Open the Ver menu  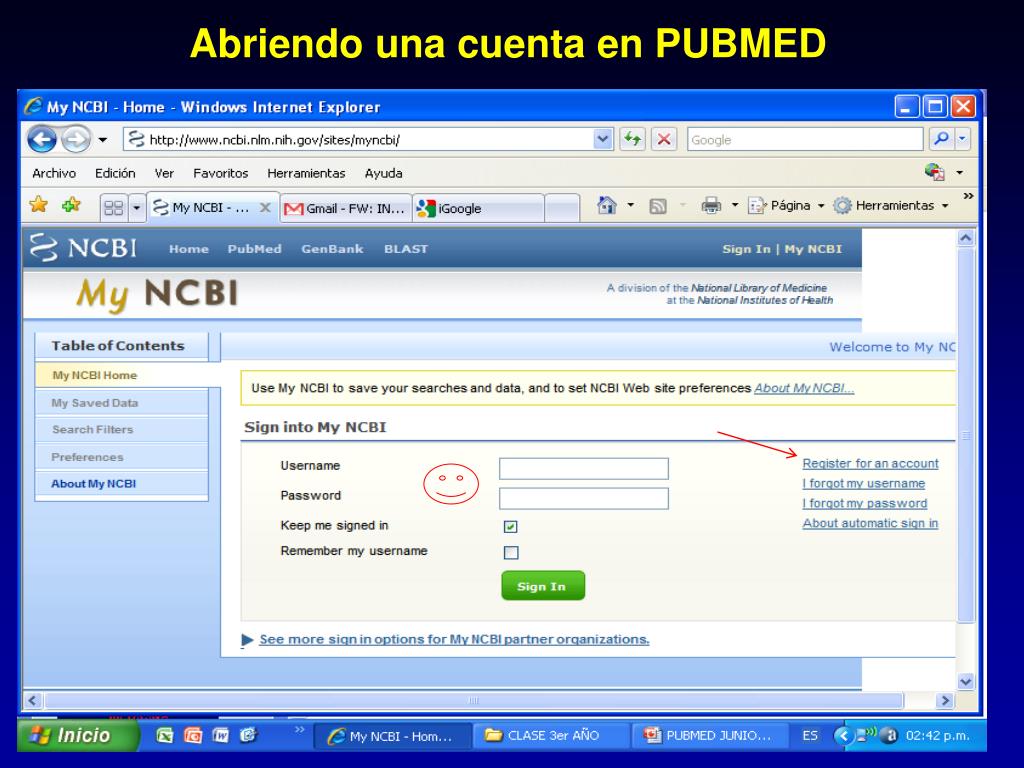[164, 173]
